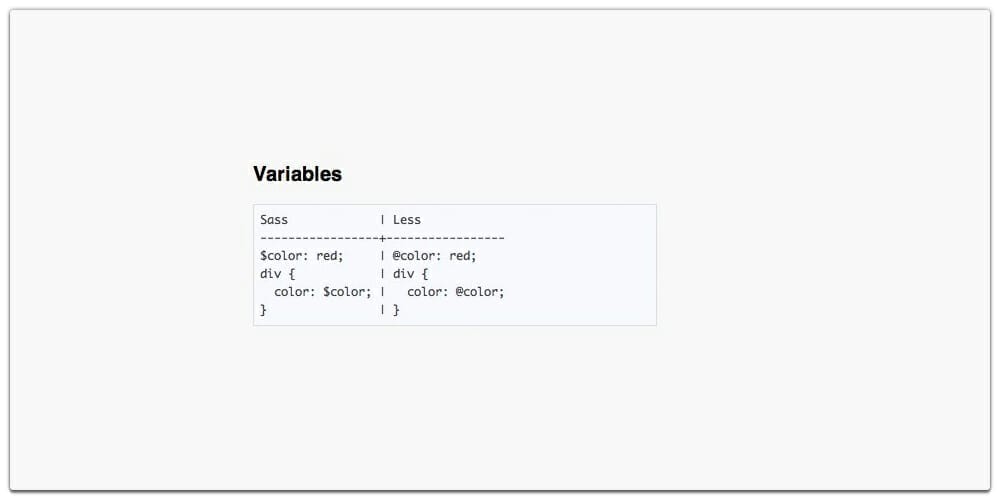The height and width of the screenshot is (500, 1000).
Task: Click the color: $color; property line
Action: click(323, 292)
